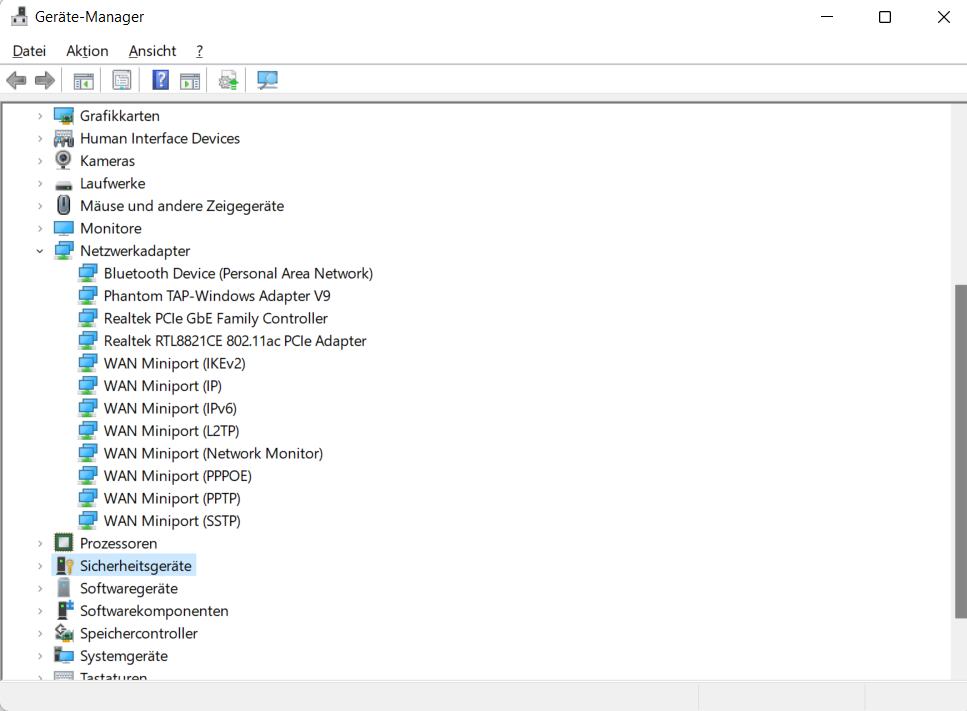Expand the Kameras node

[x=40, y=161]
